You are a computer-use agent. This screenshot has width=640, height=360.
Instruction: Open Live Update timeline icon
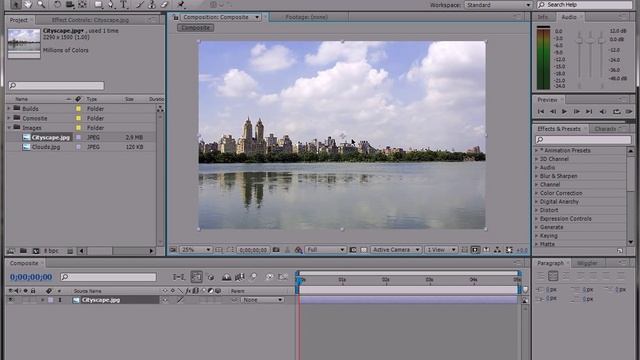(x=196, y=277)
